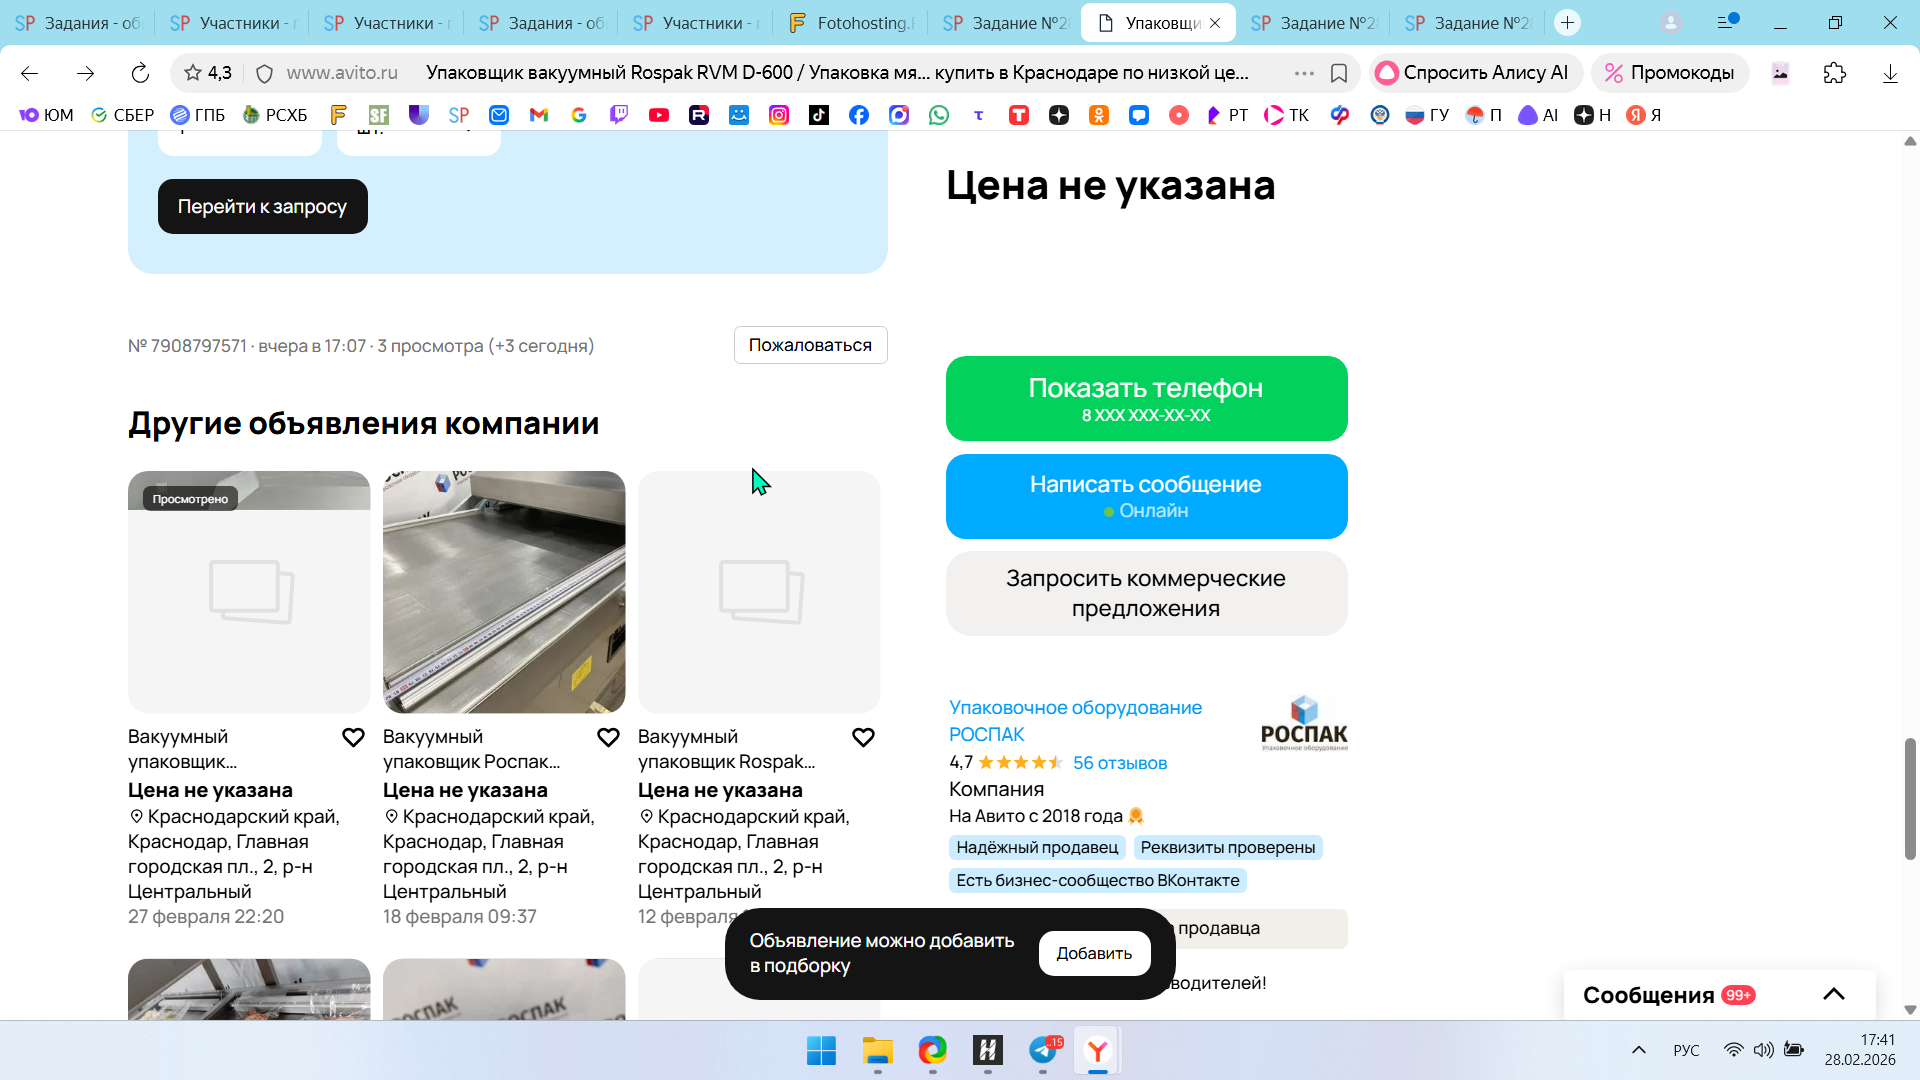Favorite the second Роспак listing heart
Screen dimensions: 1920x1080
pyautogui.click(x=608, y=738)
